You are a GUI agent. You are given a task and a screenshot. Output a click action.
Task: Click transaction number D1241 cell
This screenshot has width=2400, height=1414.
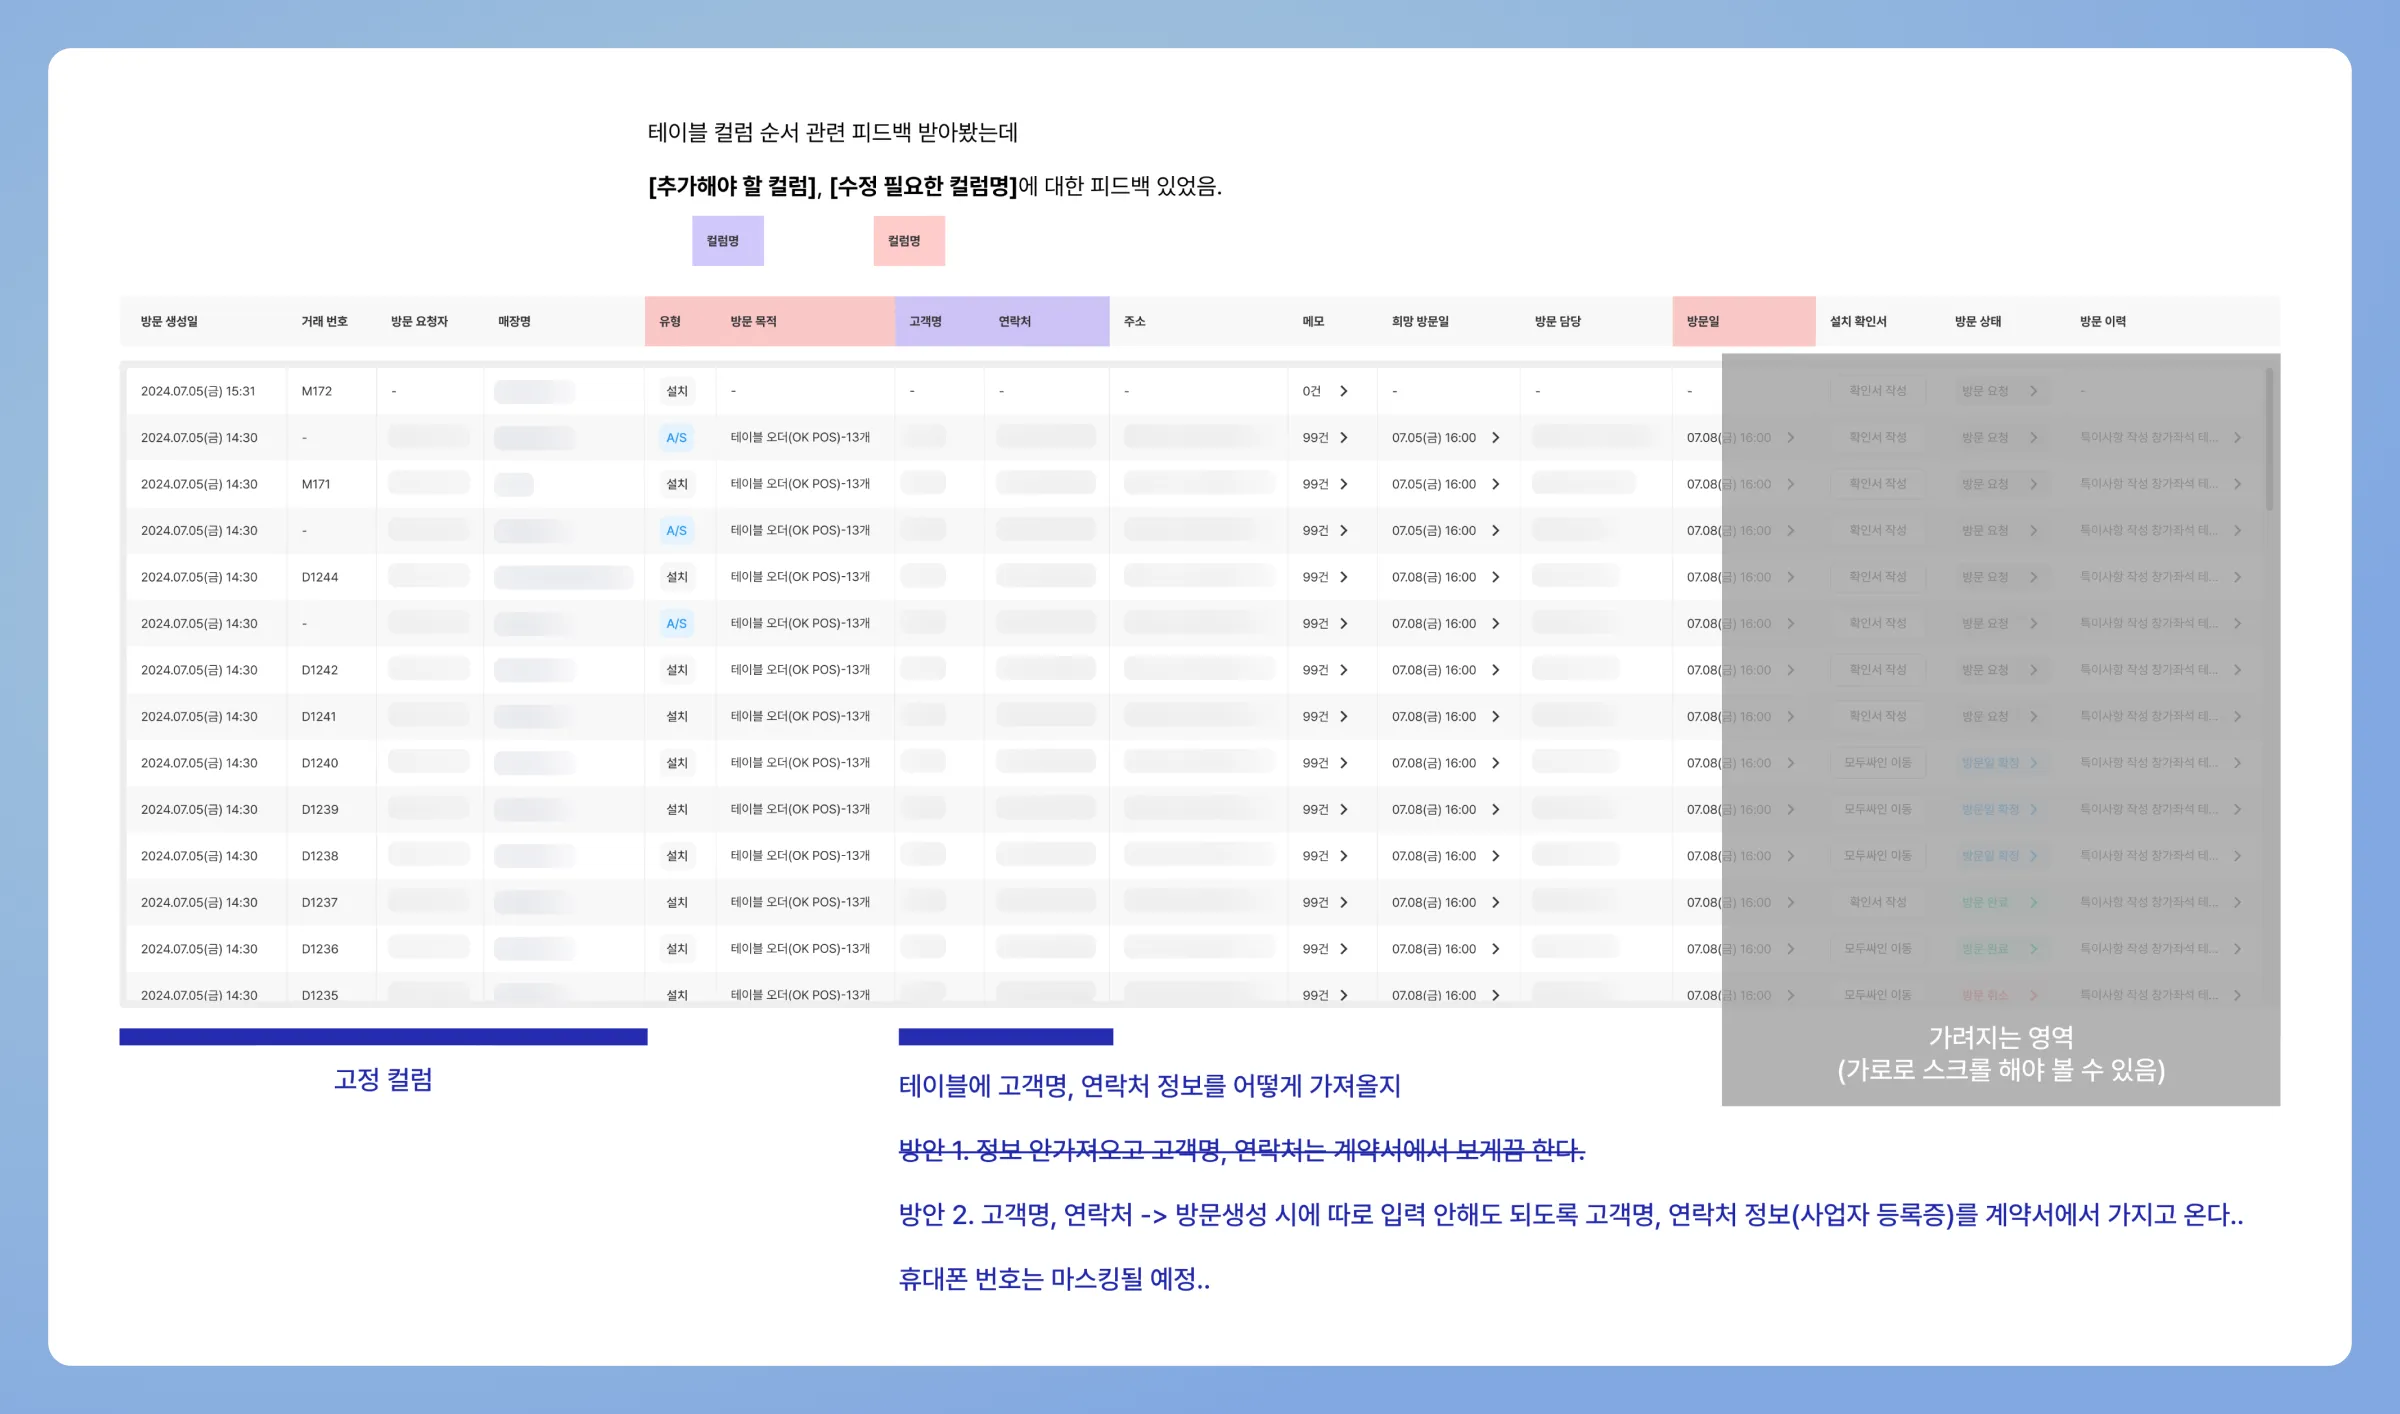pos(319,716)
